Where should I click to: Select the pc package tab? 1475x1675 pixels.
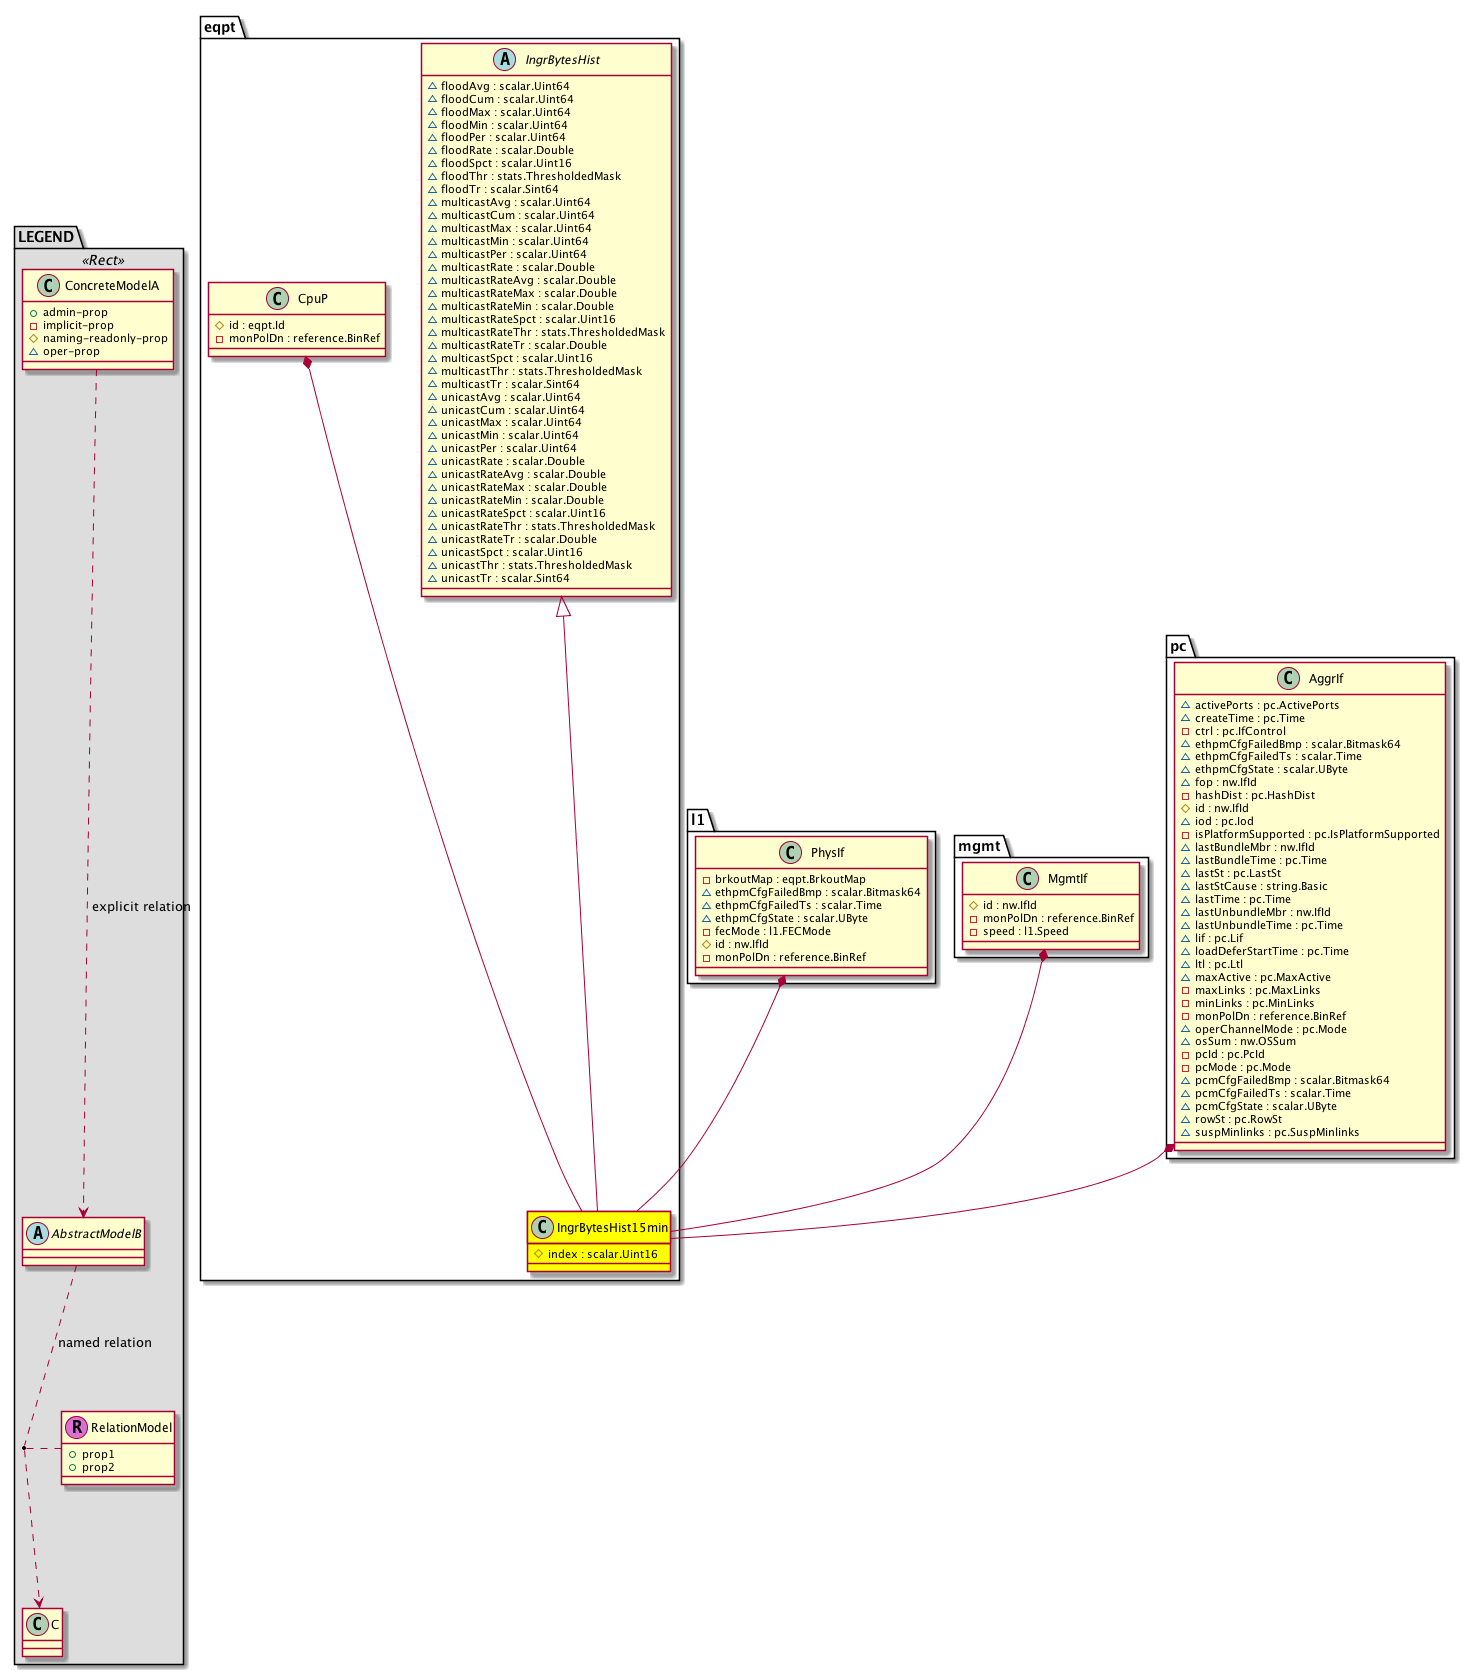coord(1178,646)
